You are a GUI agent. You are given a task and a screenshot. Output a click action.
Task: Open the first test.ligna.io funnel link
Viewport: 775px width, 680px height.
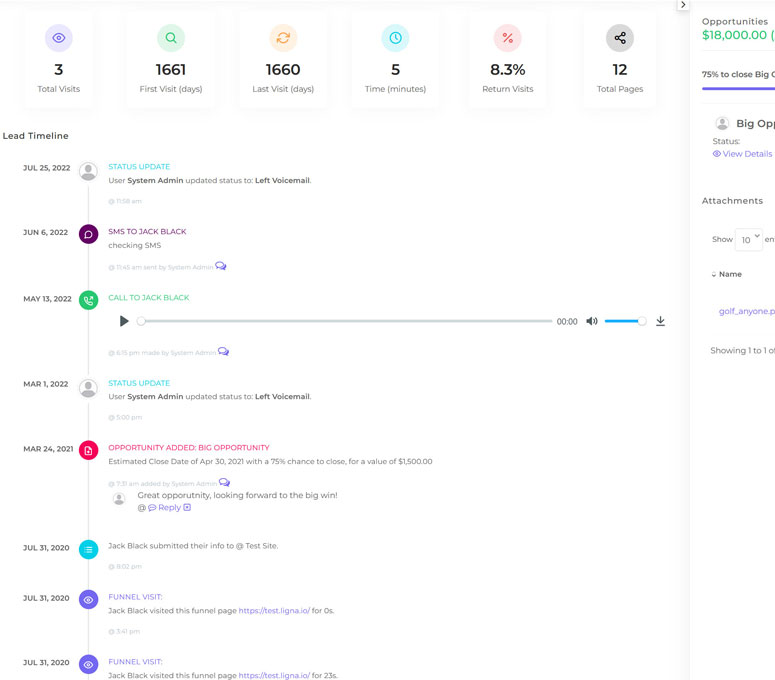(x=274, y=610)
